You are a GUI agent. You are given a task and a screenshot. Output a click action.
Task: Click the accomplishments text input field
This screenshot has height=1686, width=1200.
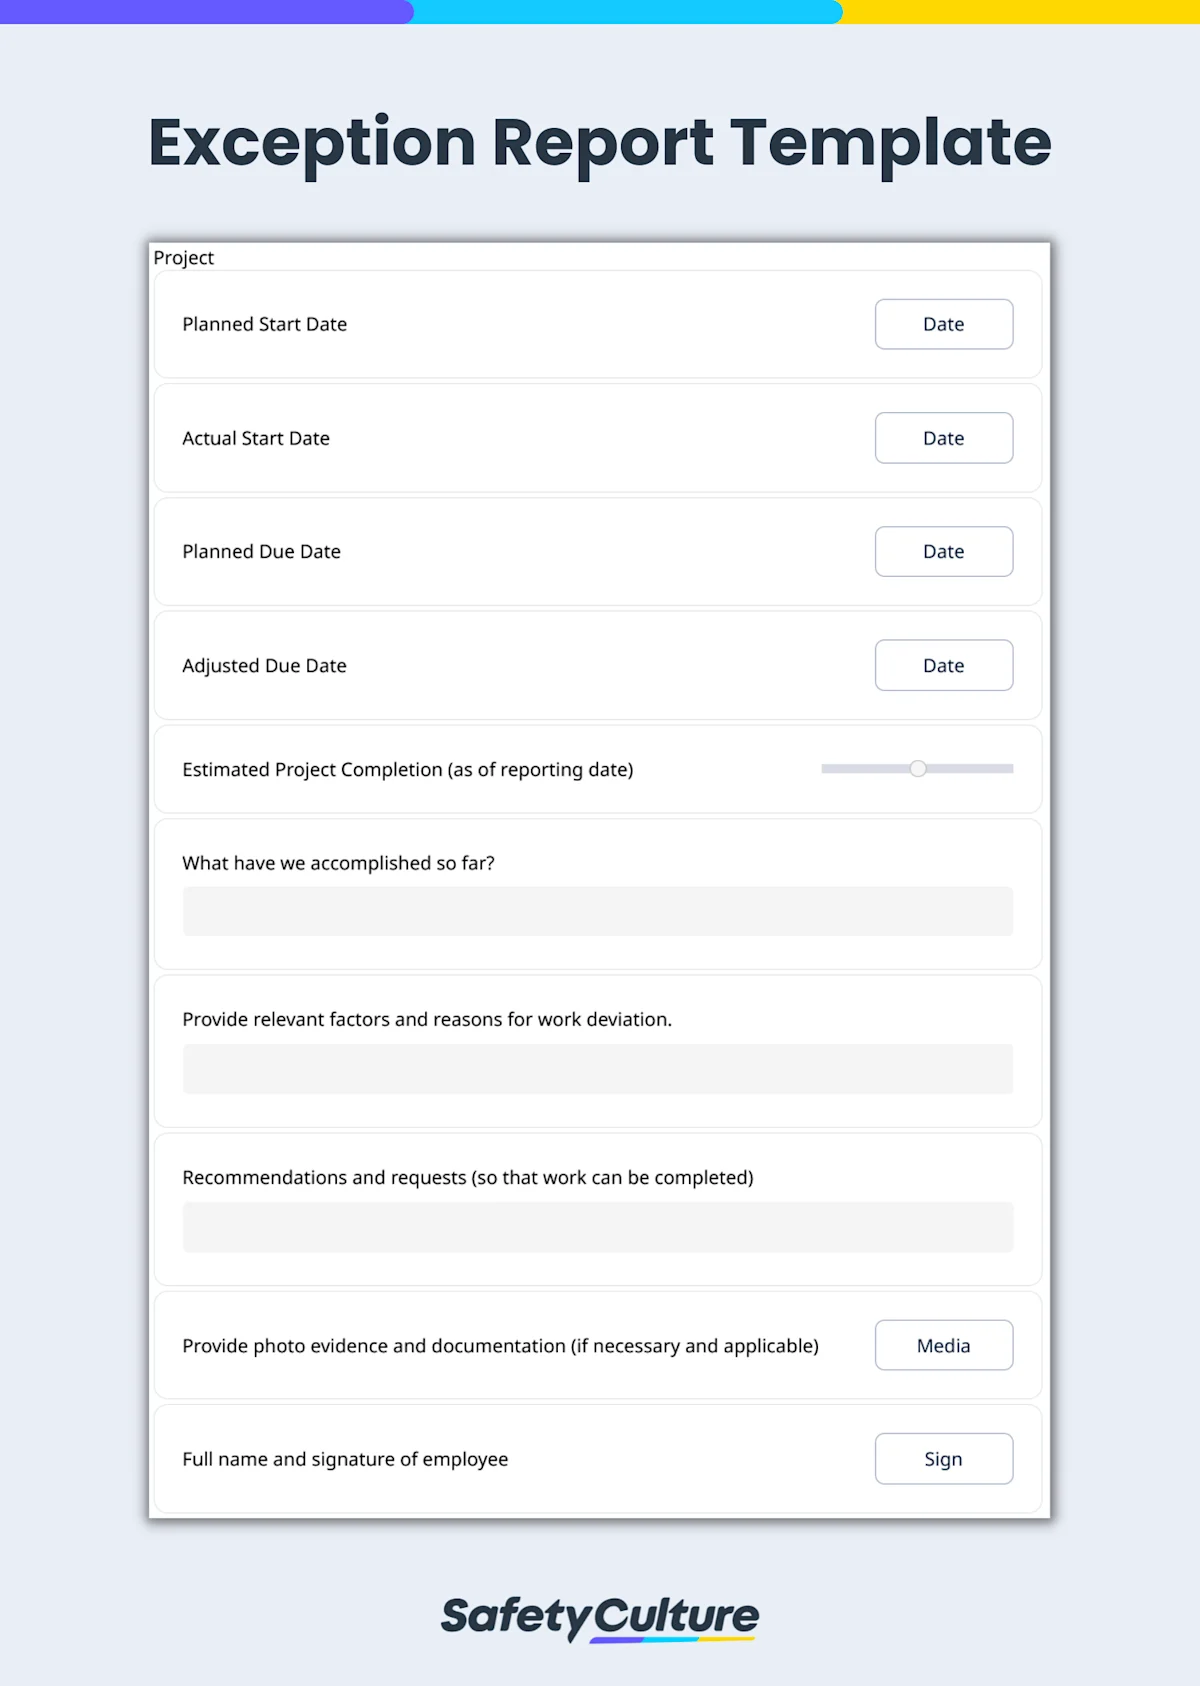[x=598, y=910]
